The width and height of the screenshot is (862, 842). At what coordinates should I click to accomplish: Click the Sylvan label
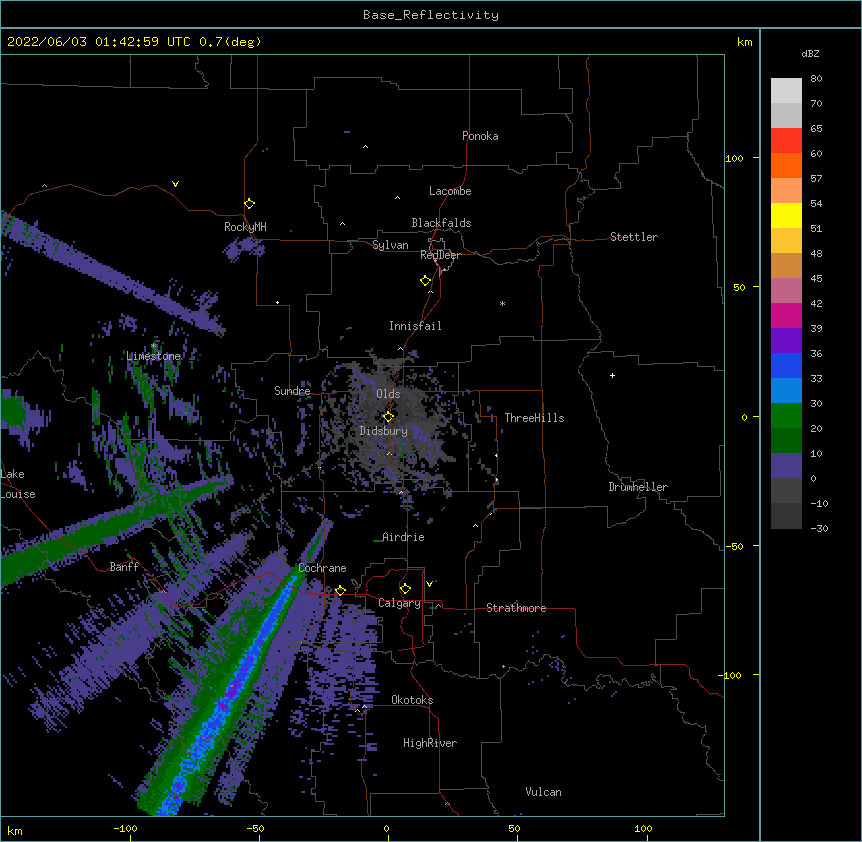(x=390, y=245)
